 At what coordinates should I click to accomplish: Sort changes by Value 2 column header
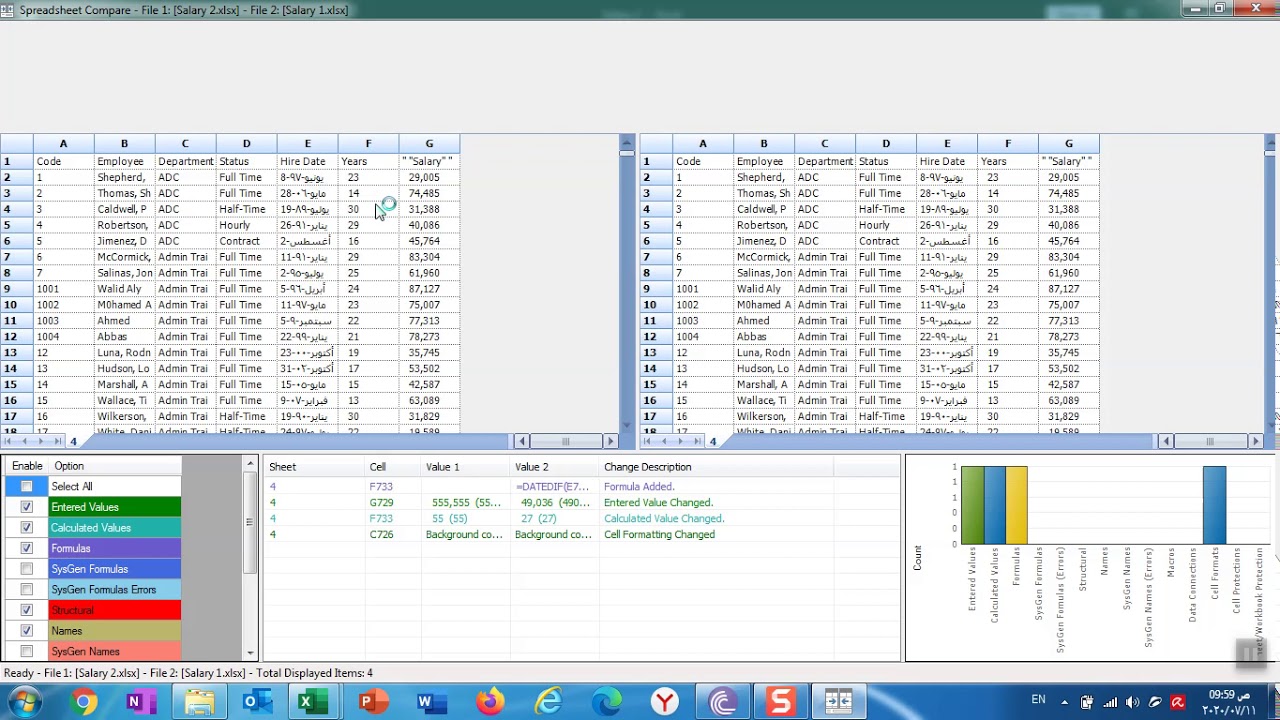pyautogui.click(x=554, y=467)
